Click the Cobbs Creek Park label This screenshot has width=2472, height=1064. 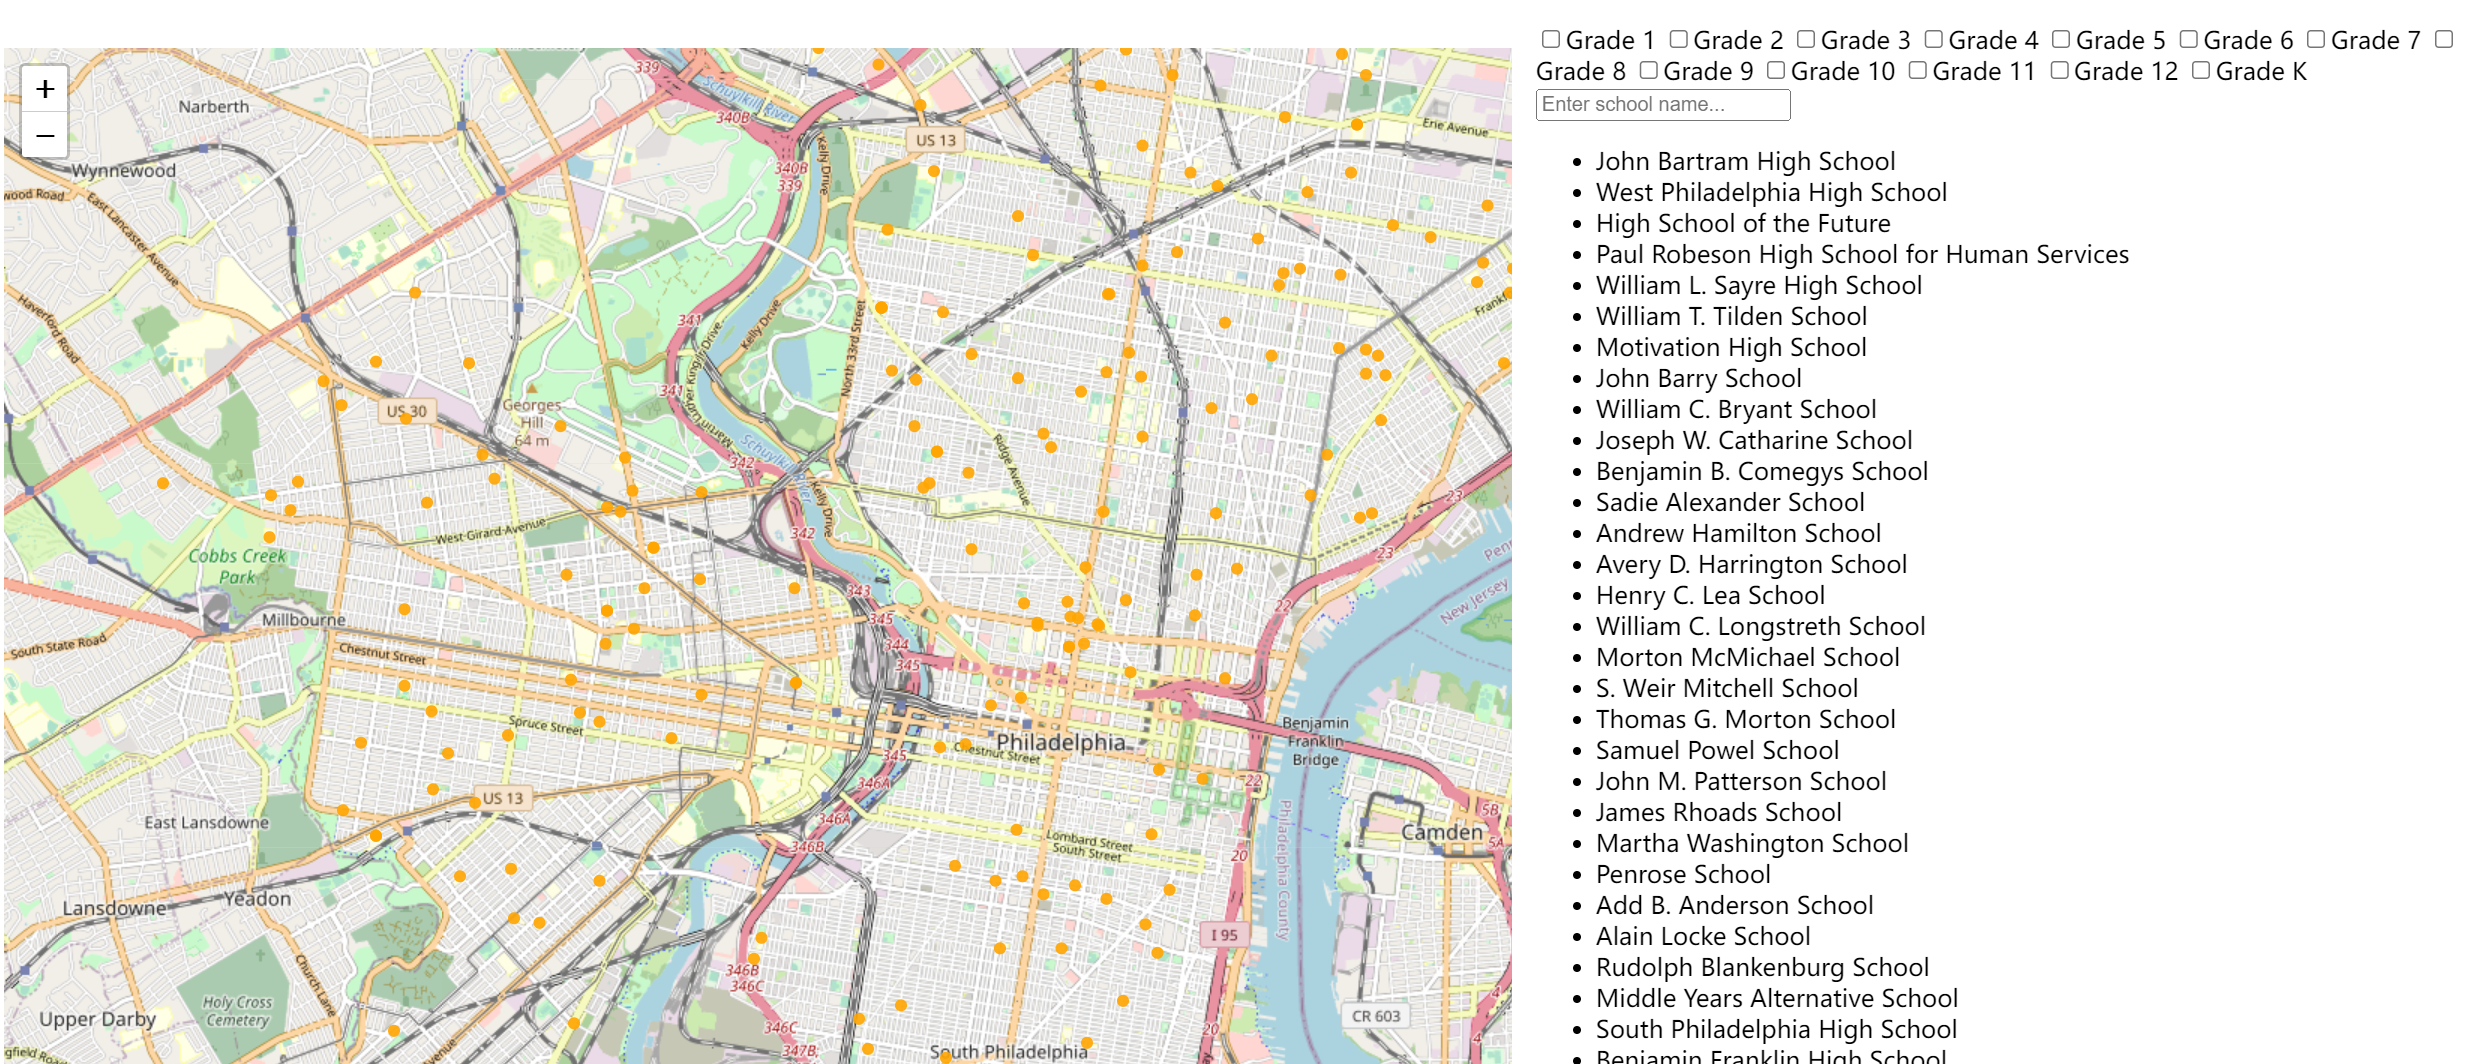tap(237, 566)
